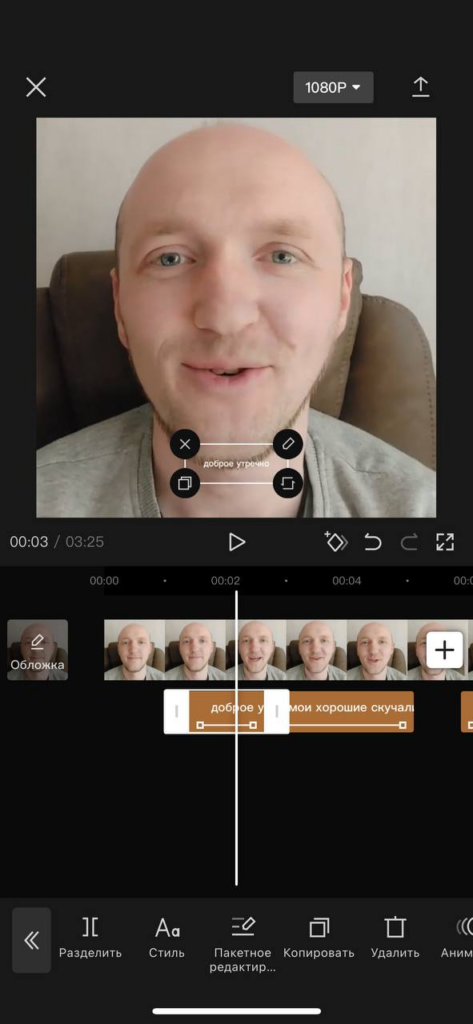473x1024 pixels.
Task: Tap the rotate-scale handle on text box
Action: (287, 483)
